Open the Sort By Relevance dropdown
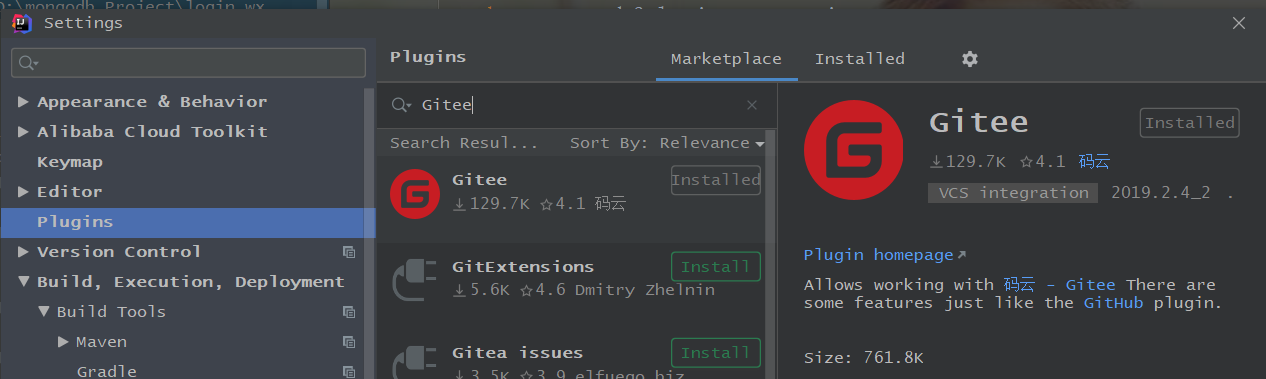The width and height of the screenshot is (1266, 379). pos(667,143)
